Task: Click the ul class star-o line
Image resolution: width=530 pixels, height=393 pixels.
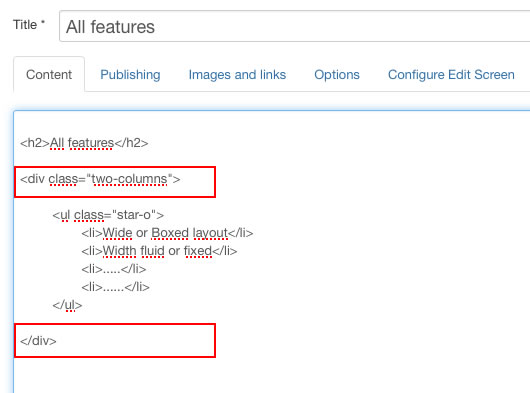Action: [108, 215]
